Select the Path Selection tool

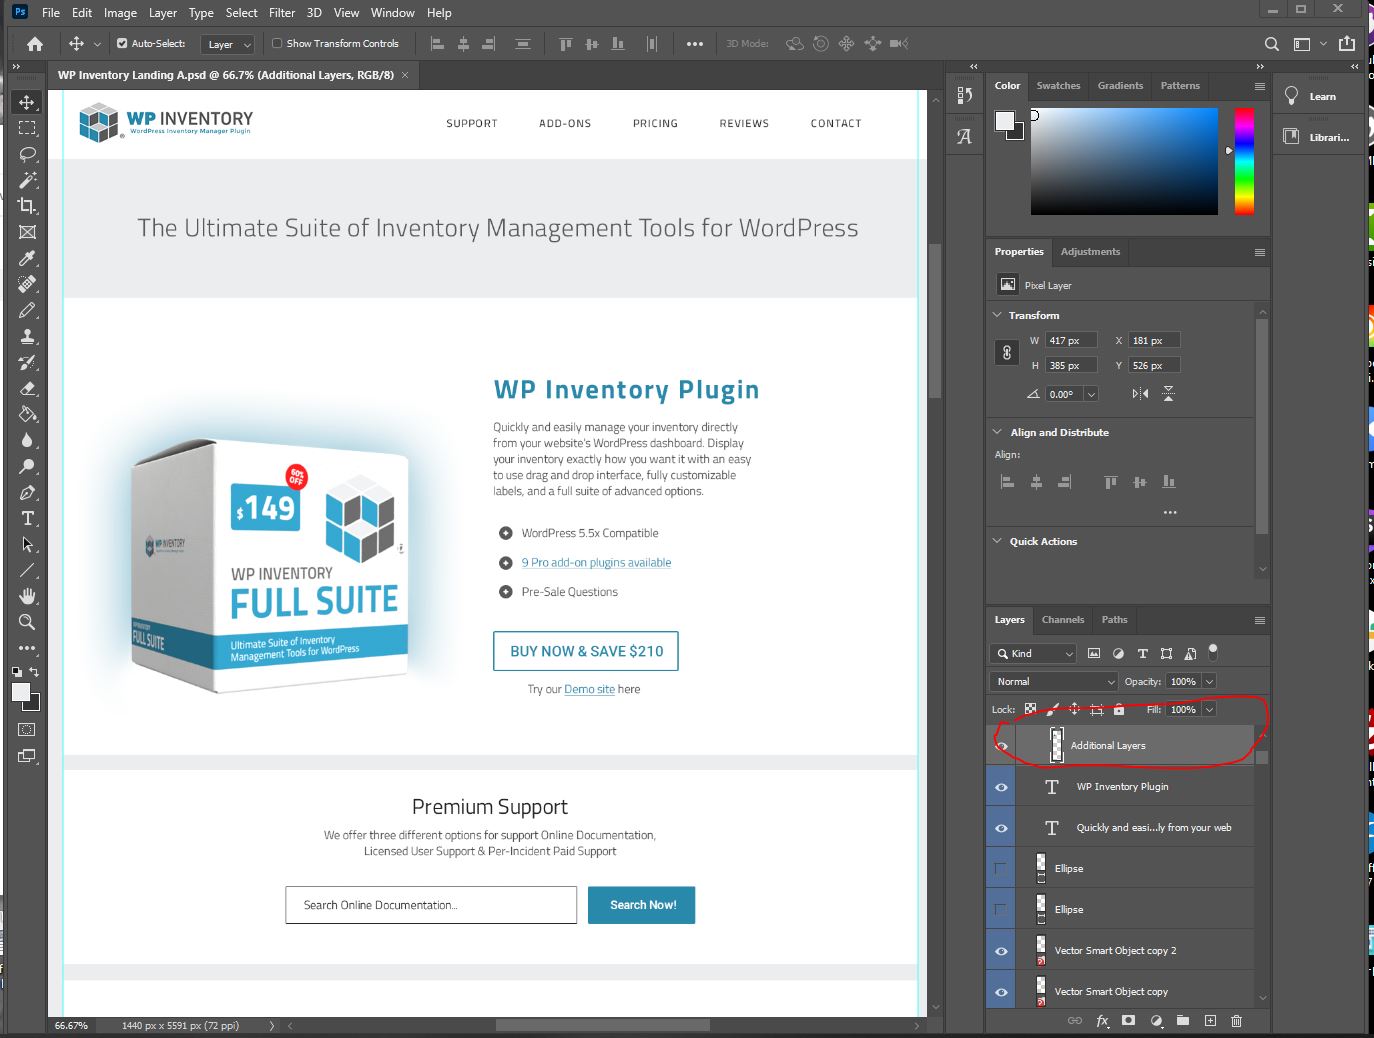27,544
